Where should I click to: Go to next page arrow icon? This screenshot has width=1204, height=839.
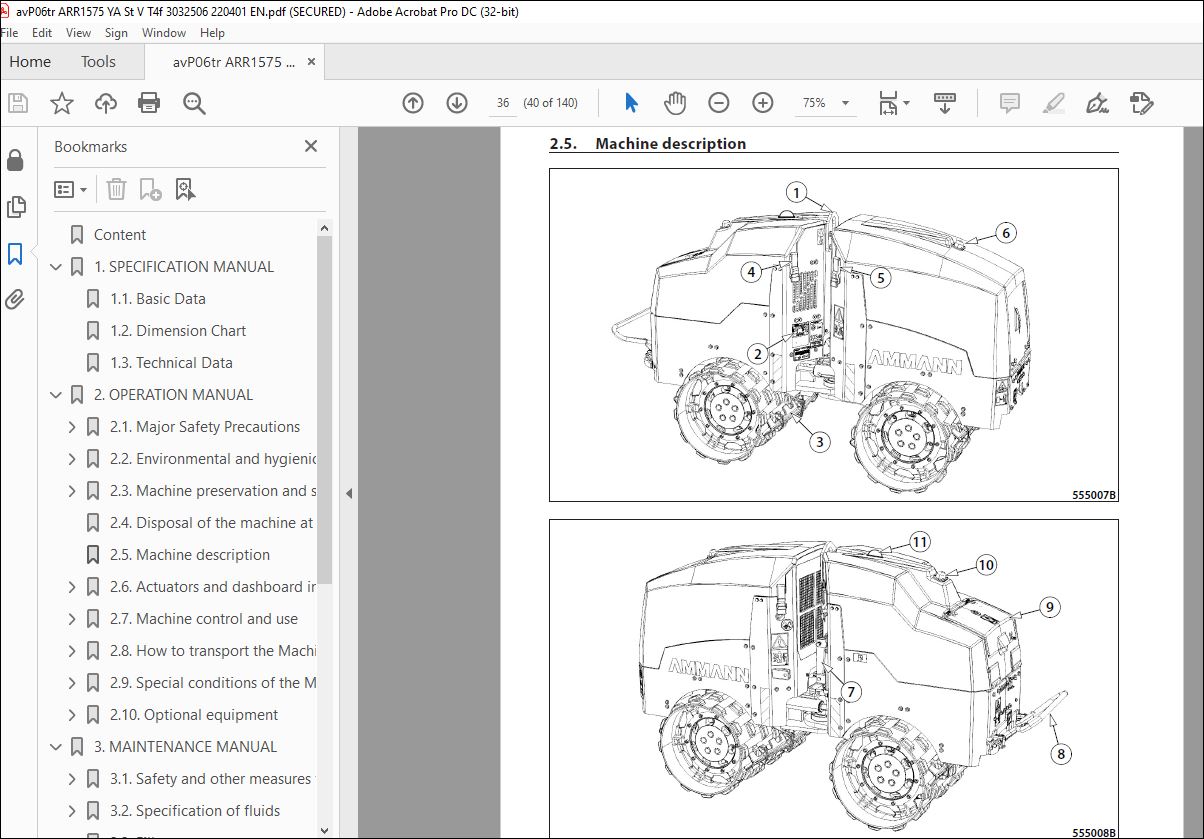(457, 103)
